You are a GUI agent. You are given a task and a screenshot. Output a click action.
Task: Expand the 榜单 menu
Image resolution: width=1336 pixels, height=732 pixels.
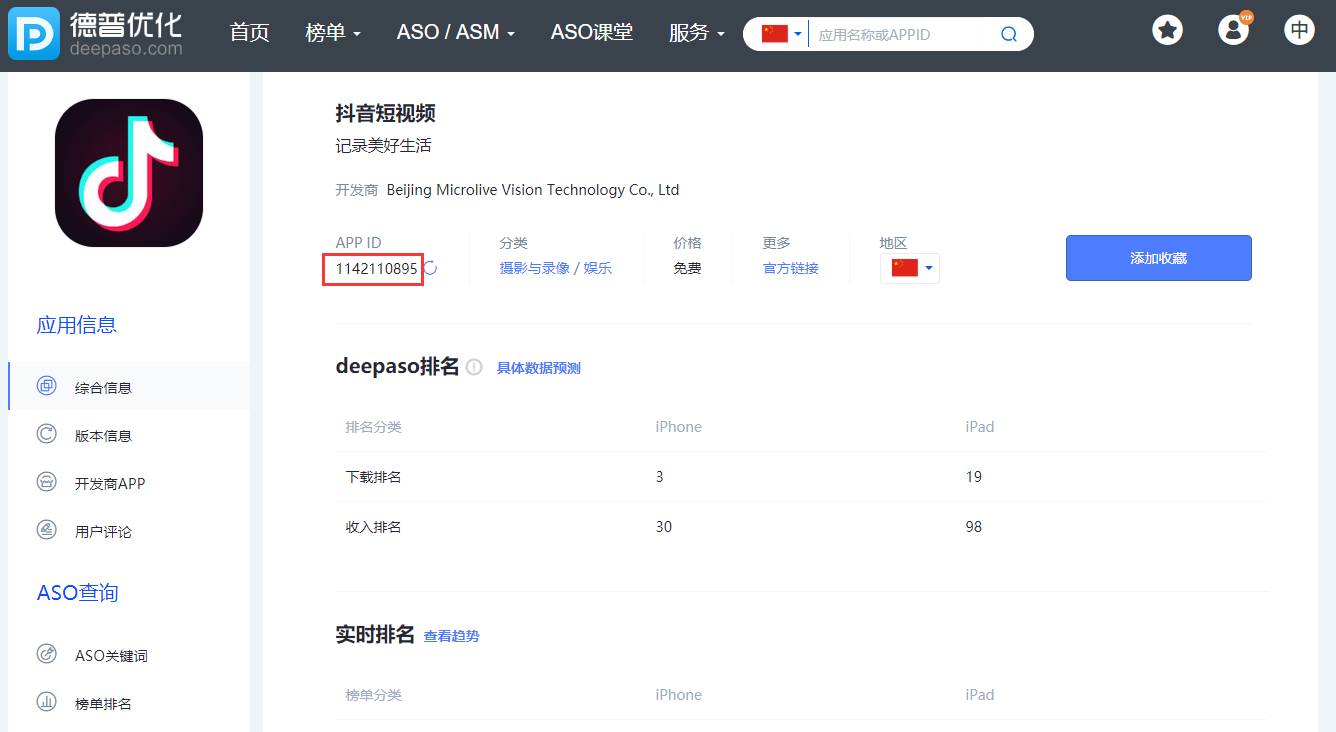tap(333, 32)
